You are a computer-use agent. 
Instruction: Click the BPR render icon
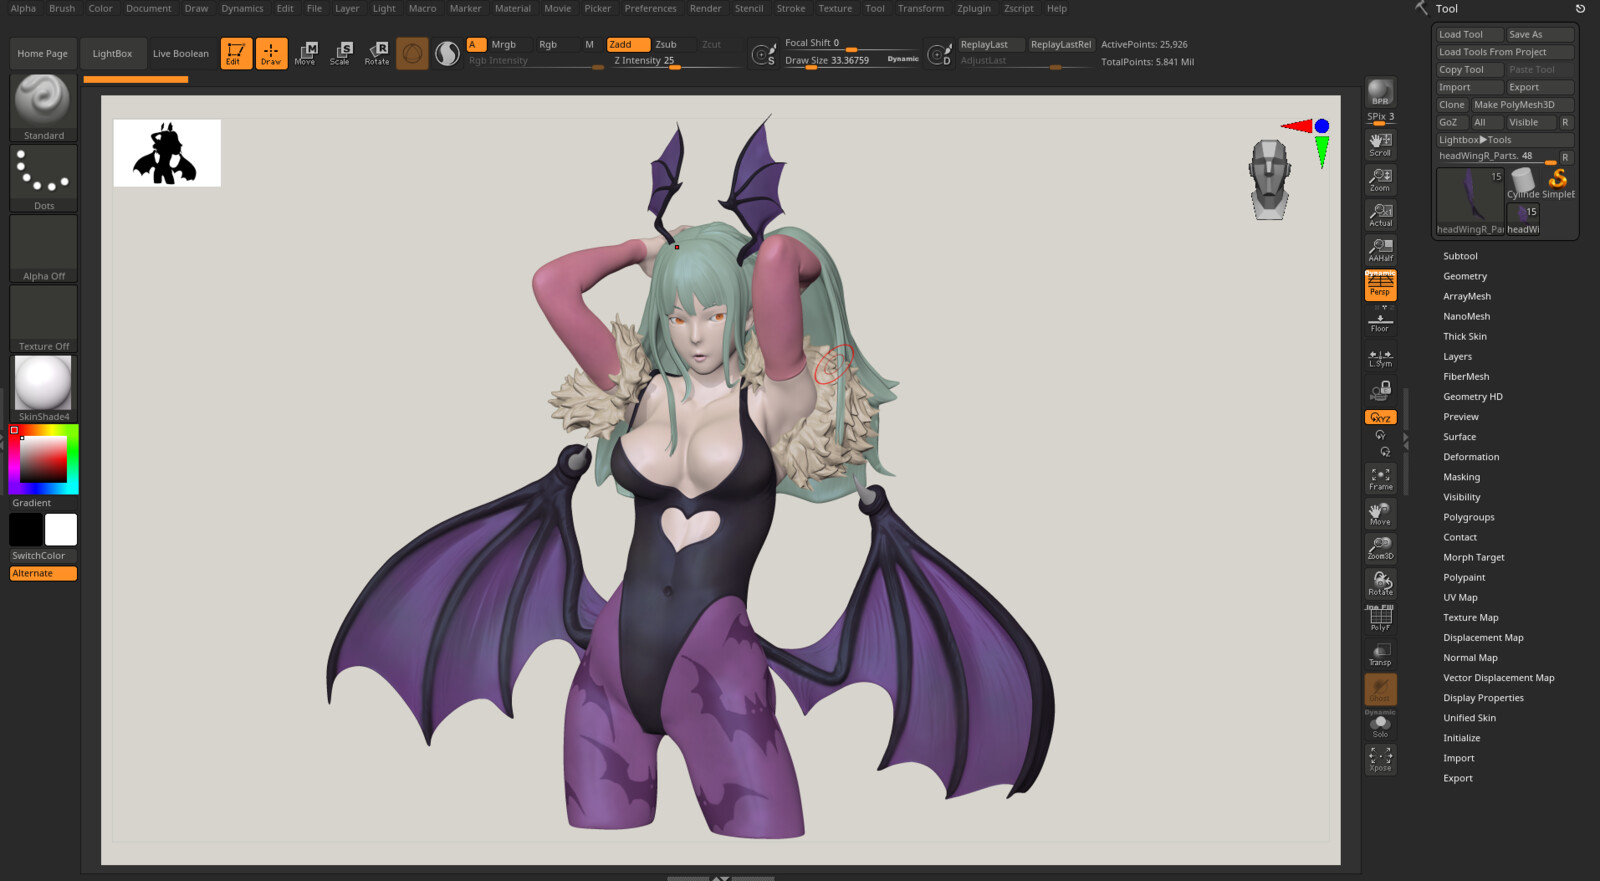(x=1380, y=92)
